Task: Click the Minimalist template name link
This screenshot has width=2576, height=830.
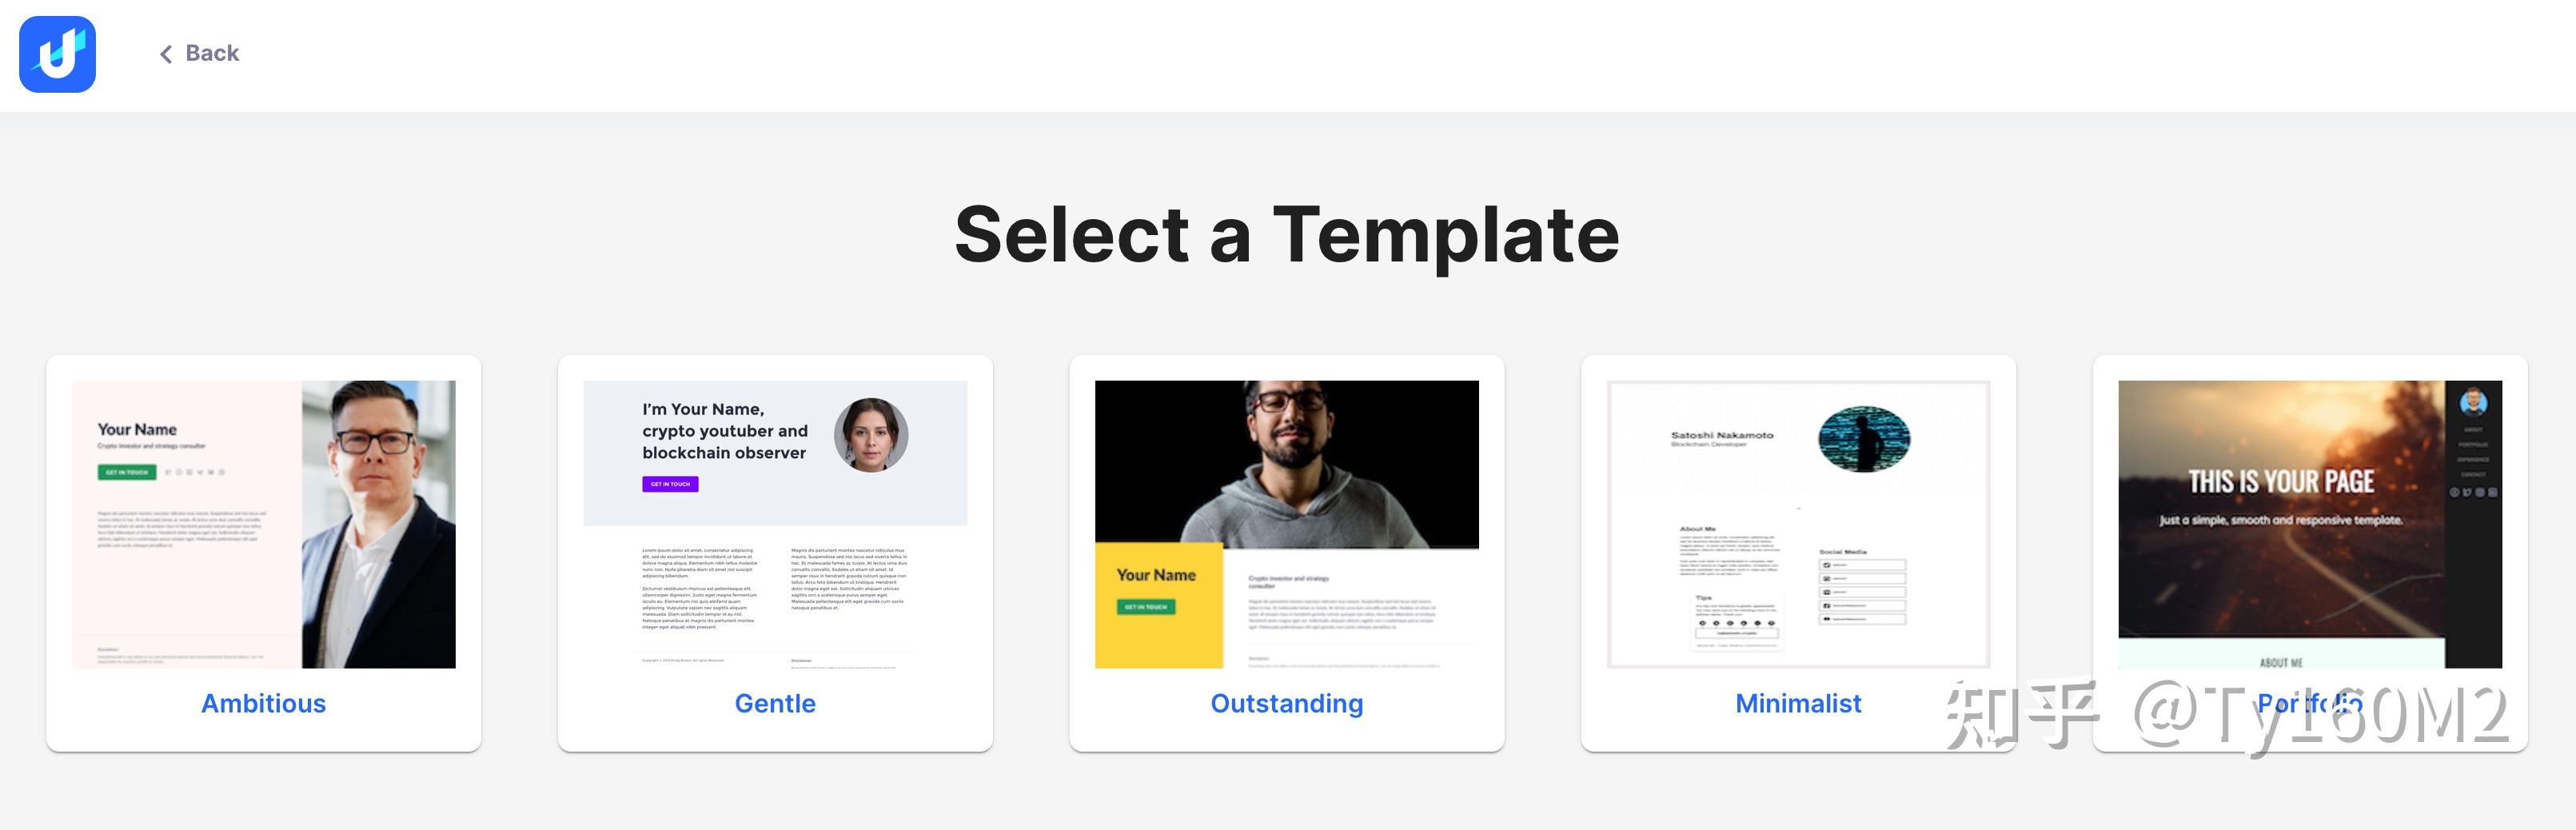Action: pos(1798,704)
